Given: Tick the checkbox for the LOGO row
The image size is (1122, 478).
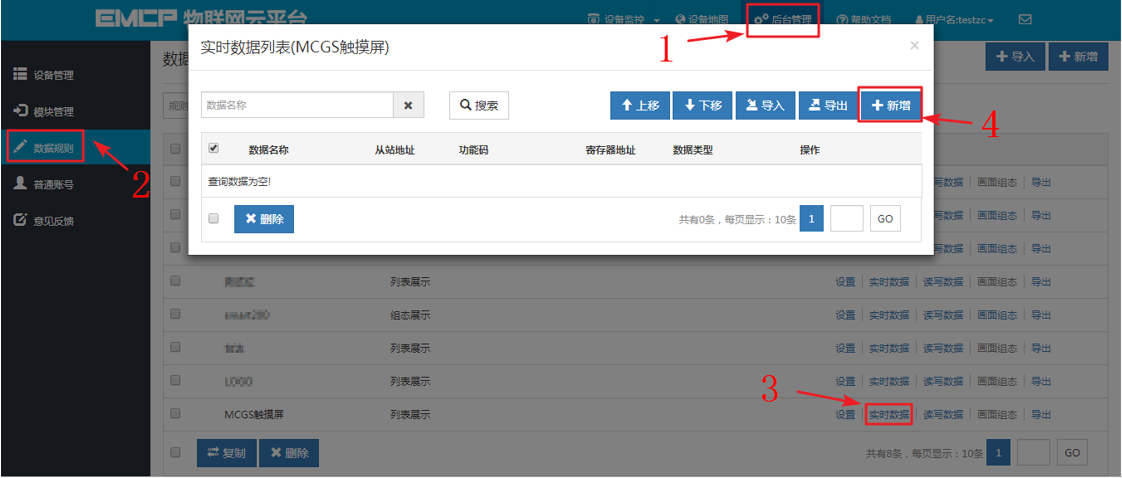Looking at the screenshot, I should click(x=175, y=380).
